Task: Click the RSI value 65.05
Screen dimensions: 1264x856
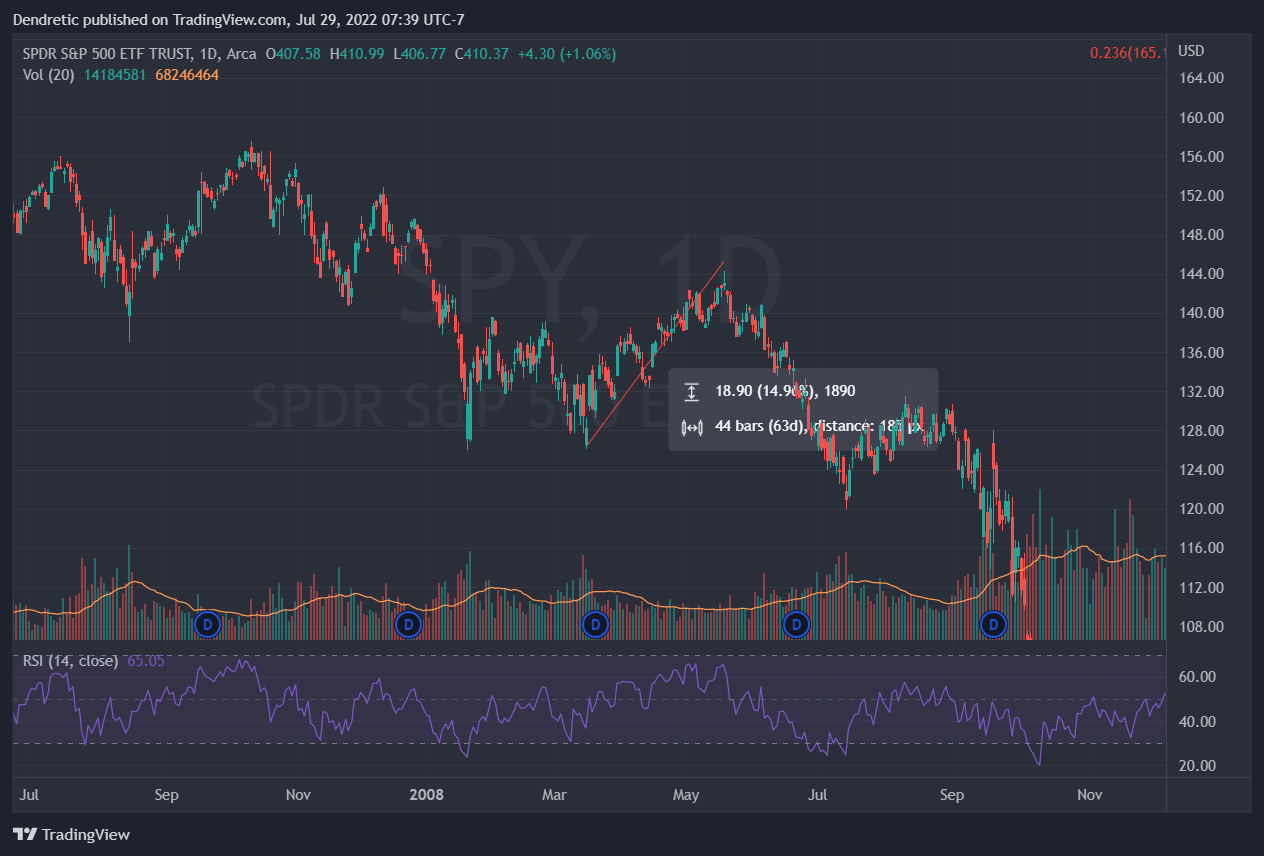Action: (146, 661)
